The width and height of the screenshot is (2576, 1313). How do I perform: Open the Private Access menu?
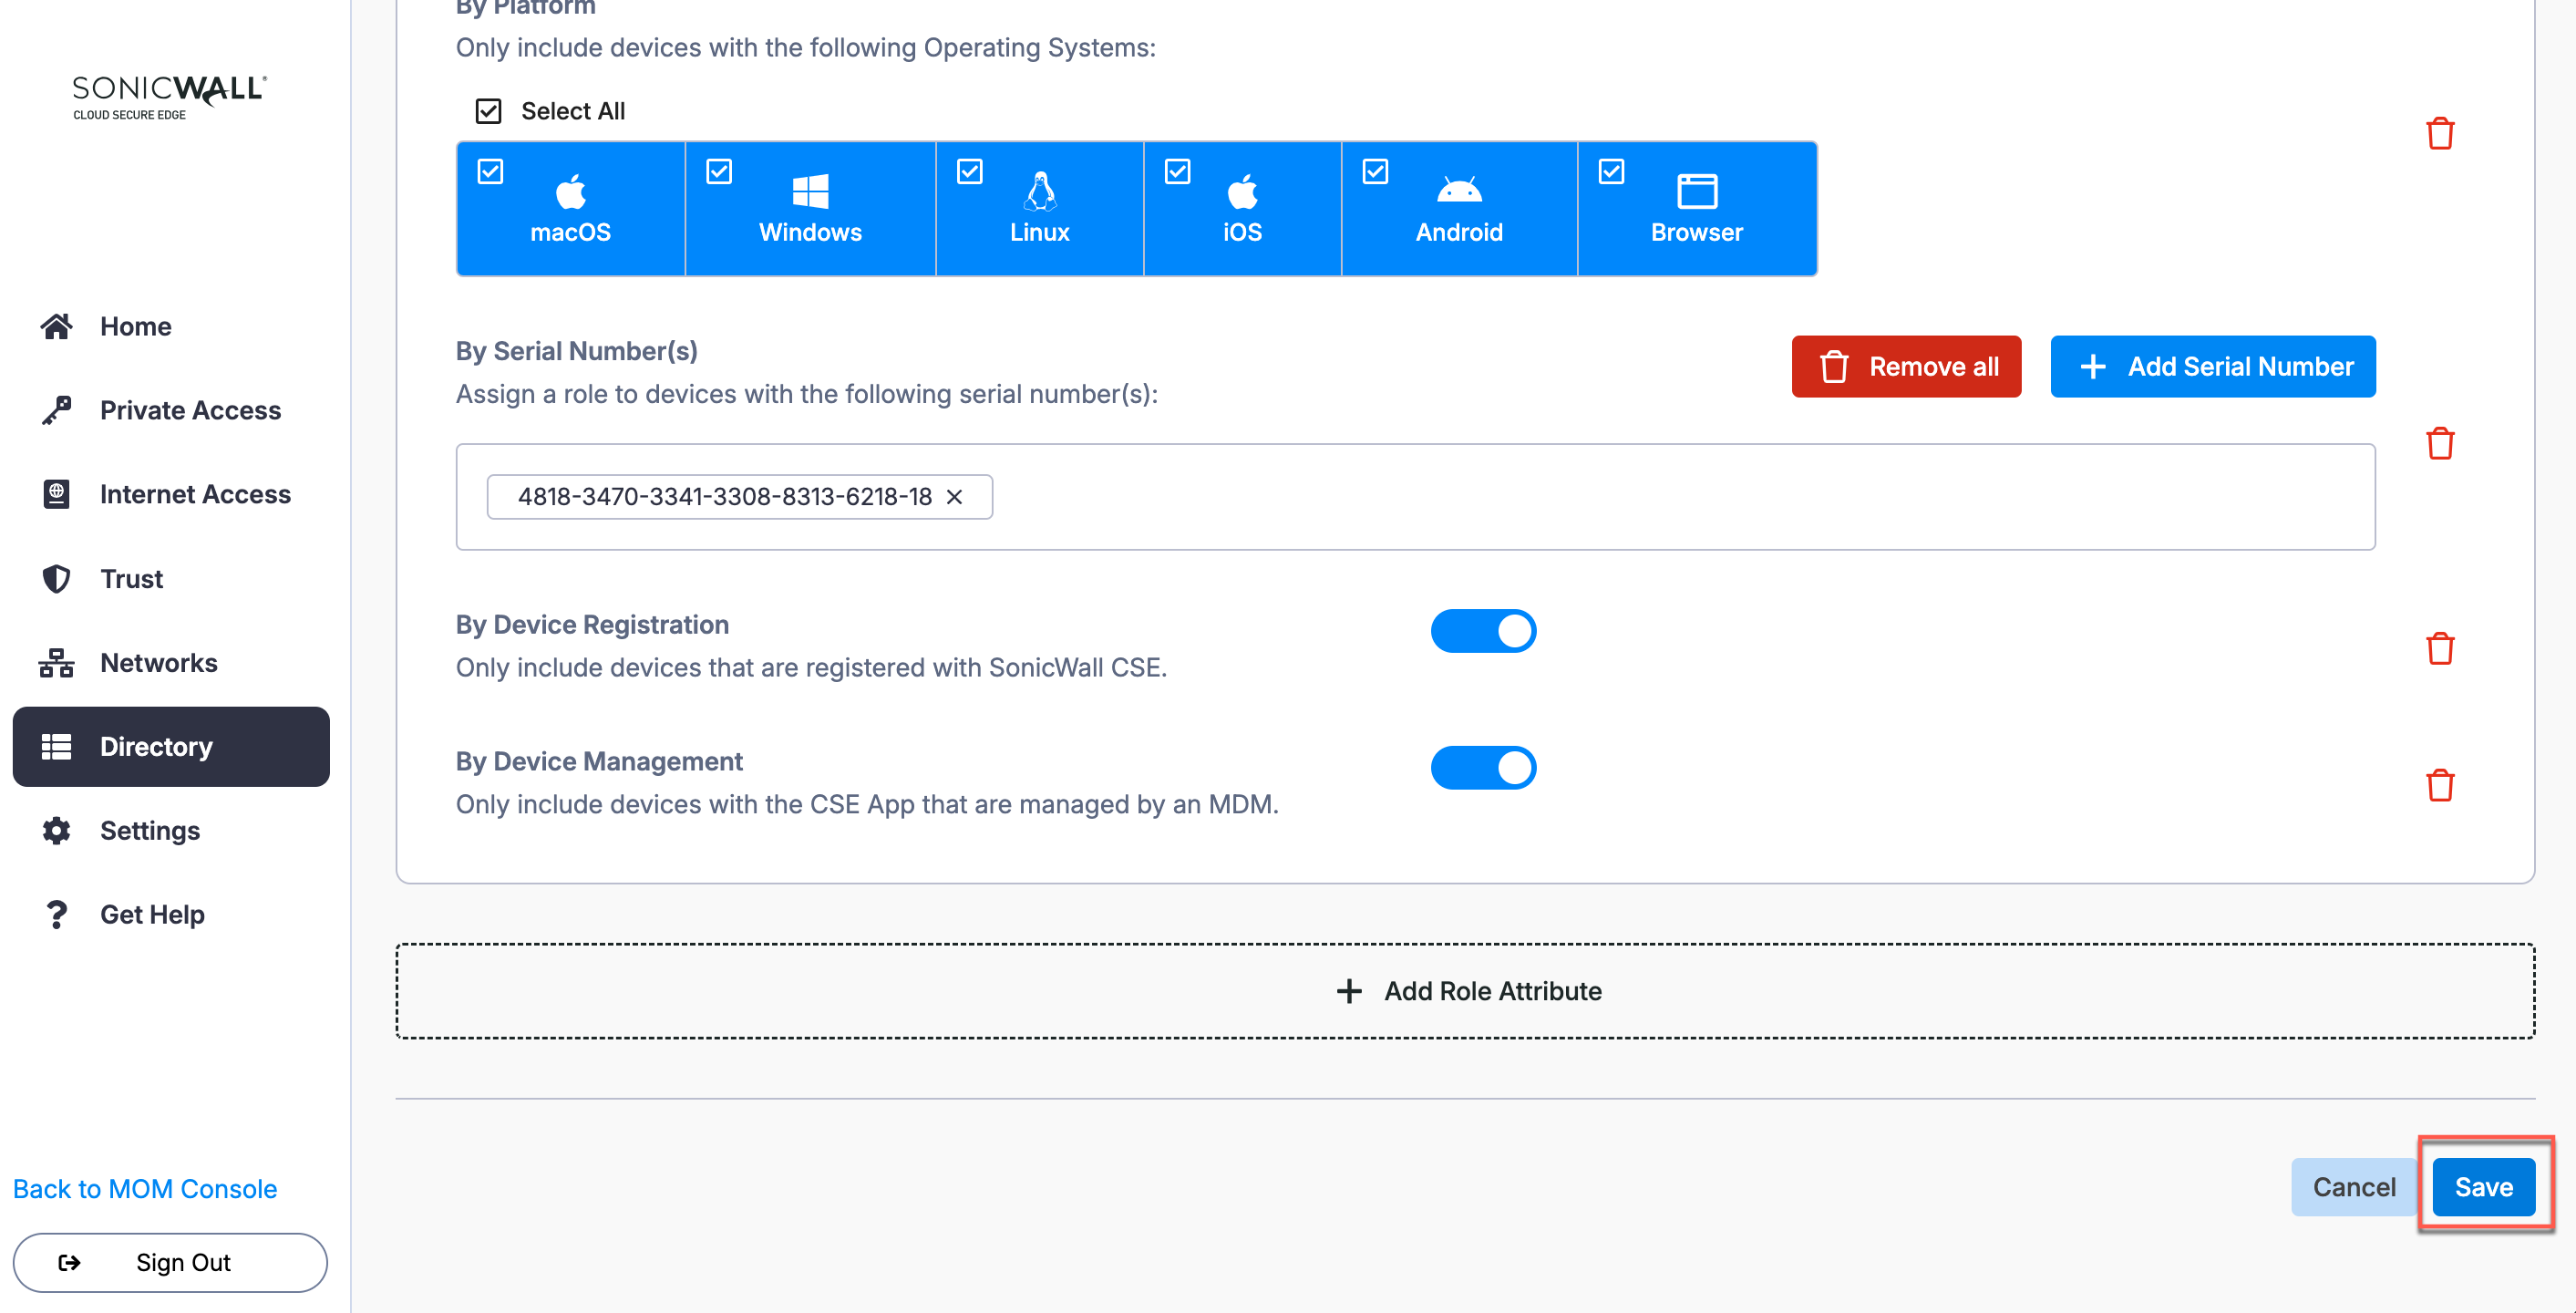(x=190, y=410)
